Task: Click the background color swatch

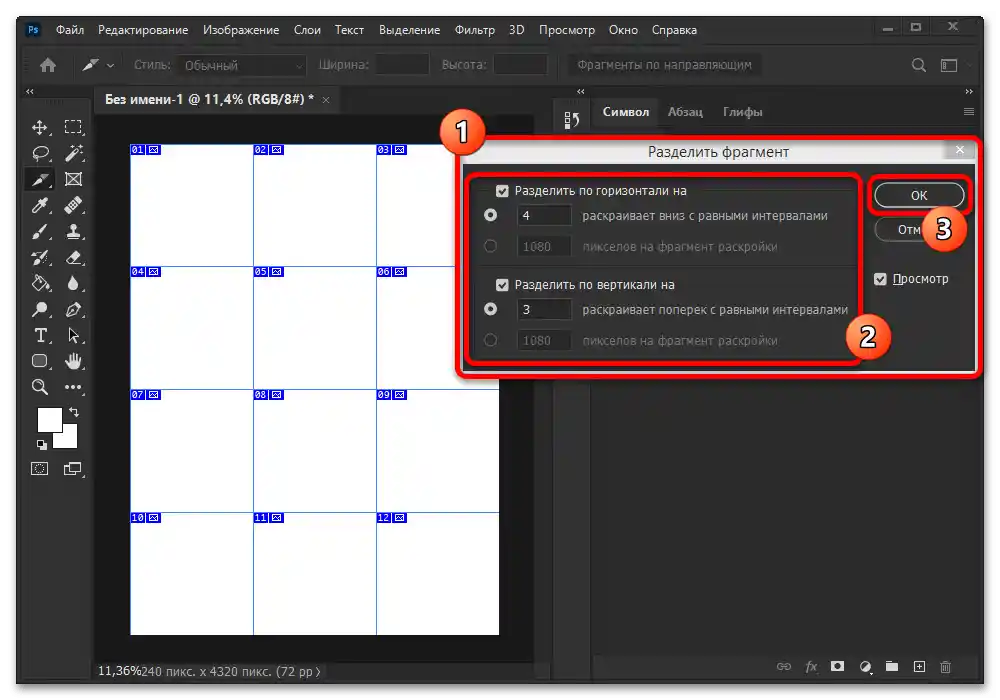Action: point(68,439)
